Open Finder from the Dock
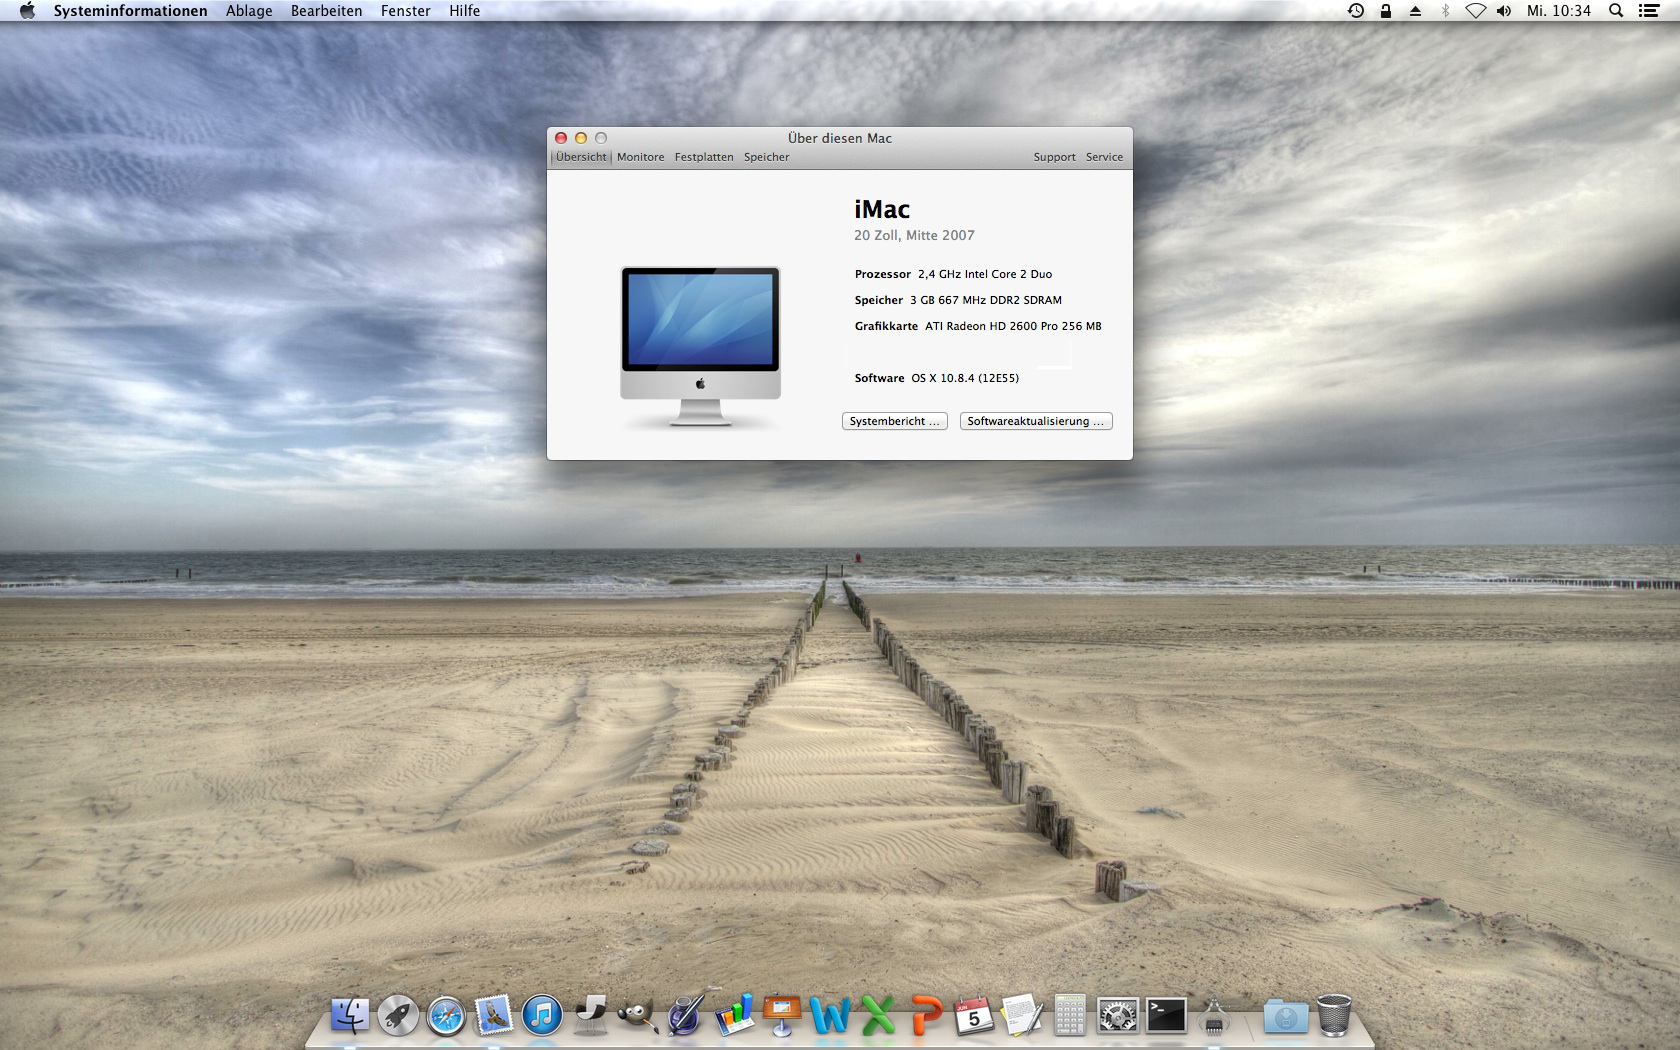Image resolution: width=1680 pixels, height=1050 pixels. [350, 1016]
